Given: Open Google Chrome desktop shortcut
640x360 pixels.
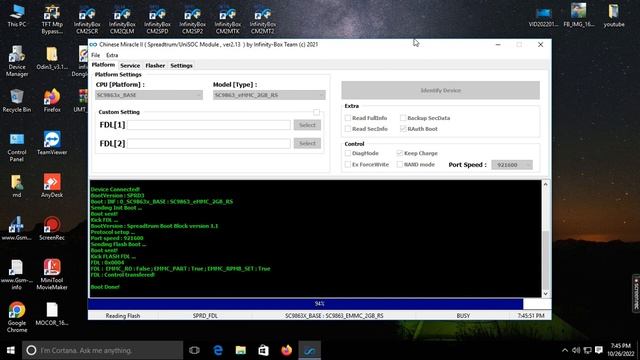Looking at the screenshot, I should (x=17, y=317).
